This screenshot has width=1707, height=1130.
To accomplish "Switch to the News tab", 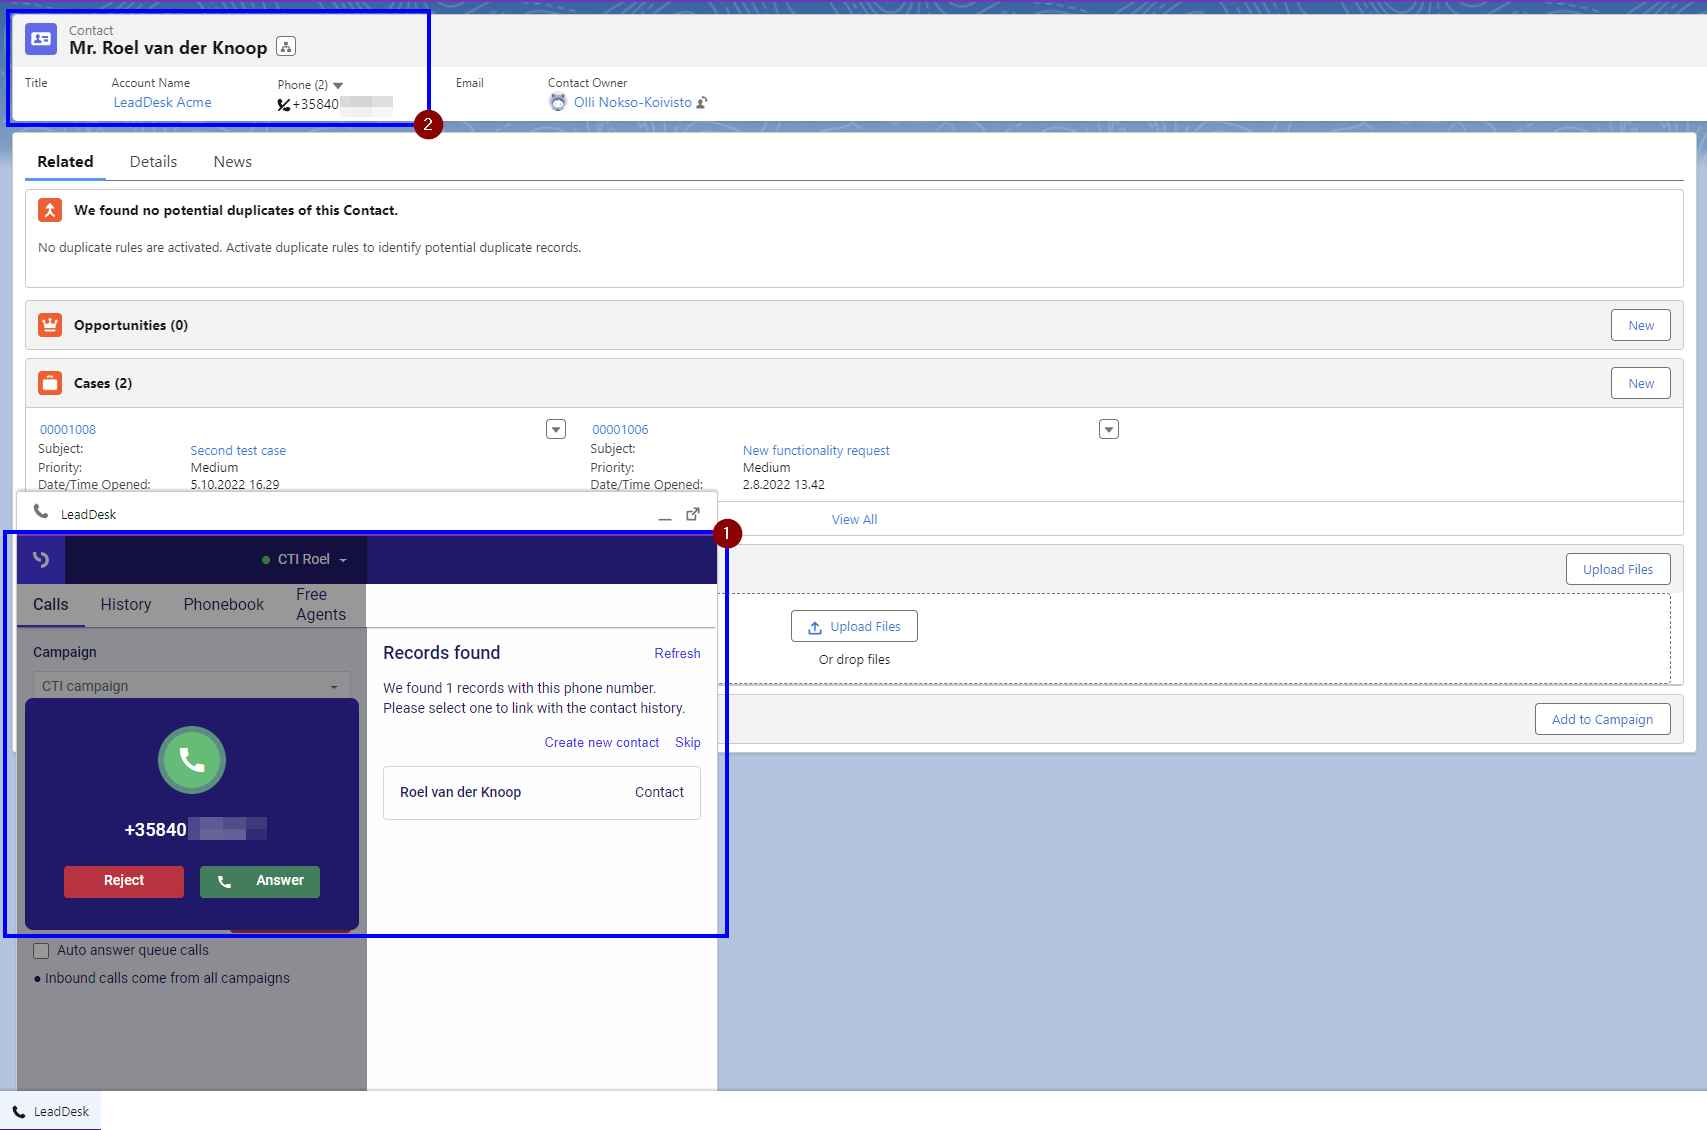I will coord(232,162).
